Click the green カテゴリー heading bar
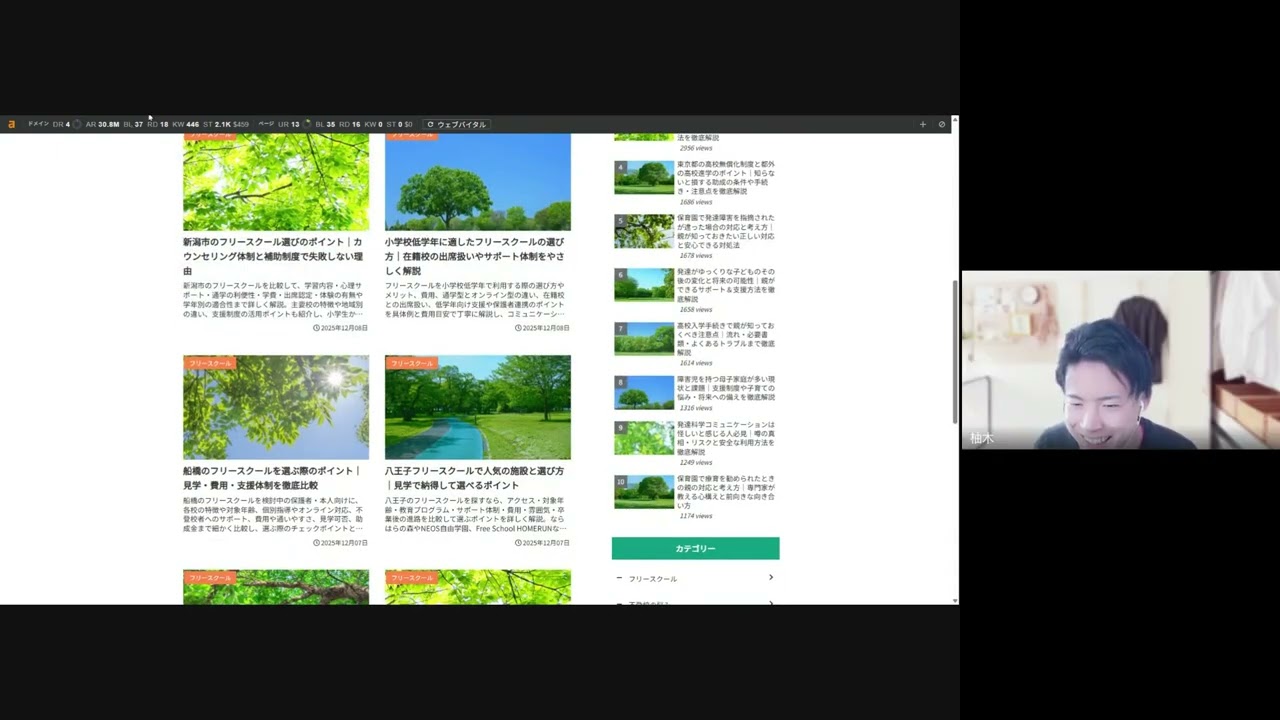 point(695,548)
